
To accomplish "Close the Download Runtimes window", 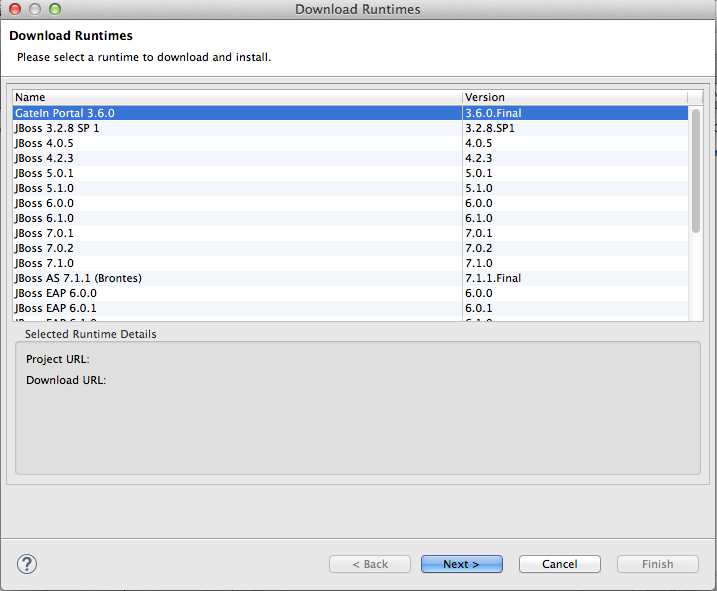I will 15,9.
